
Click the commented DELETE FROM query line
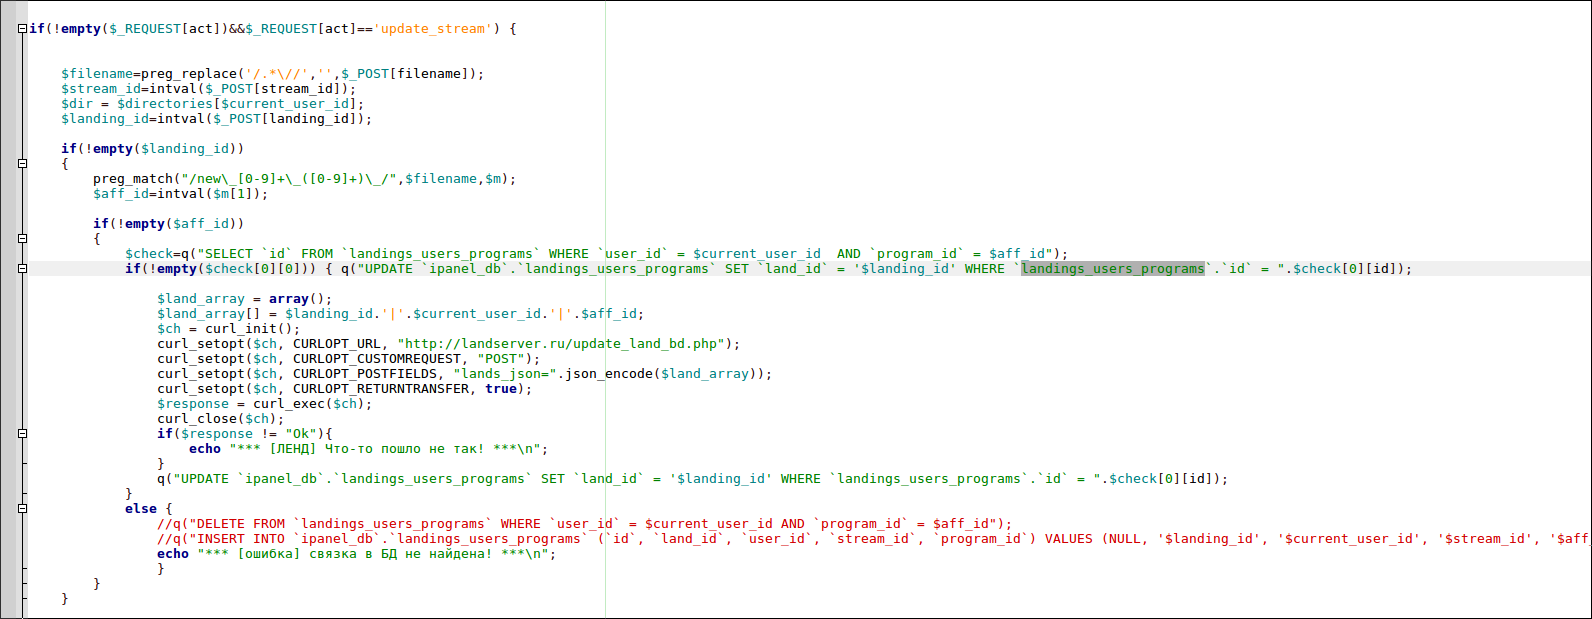[584, 524]
